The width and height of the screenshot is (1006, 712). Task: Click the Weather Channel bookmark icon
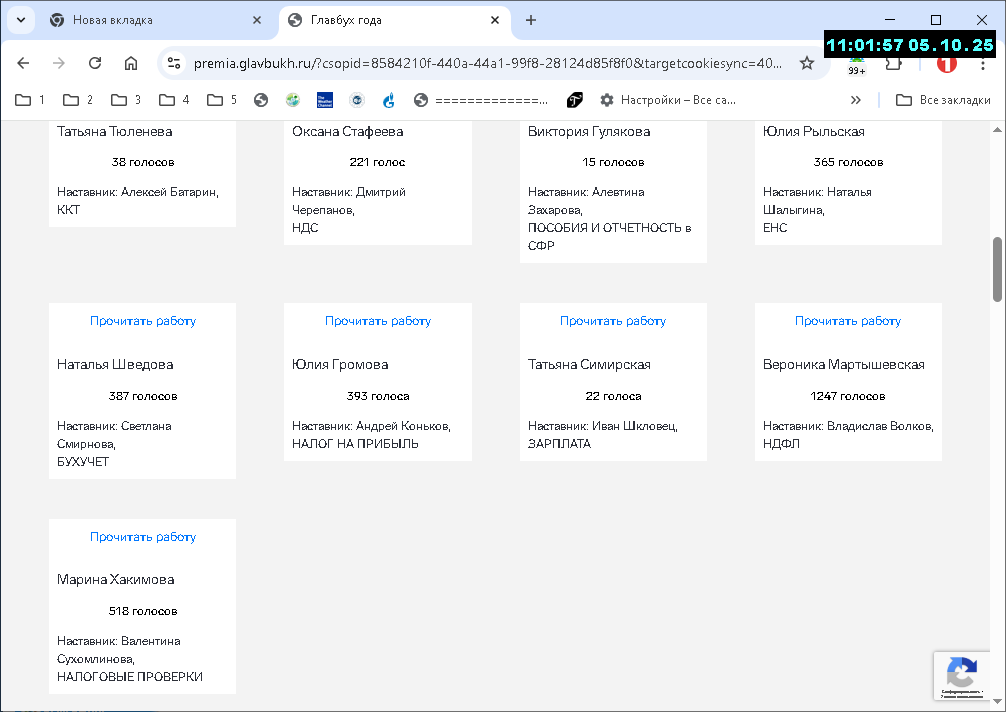click(325, 100)
